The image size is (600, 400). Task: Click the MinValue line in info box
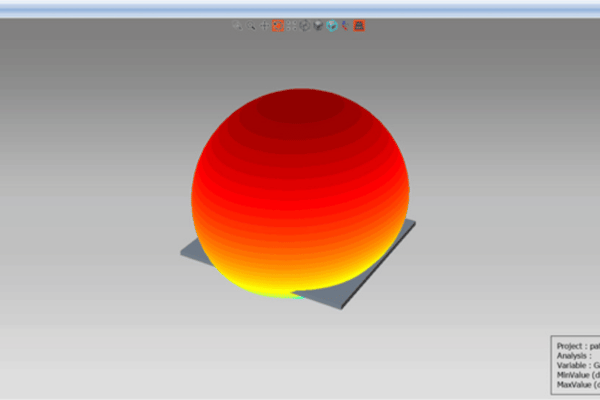(x=577, y=375)
